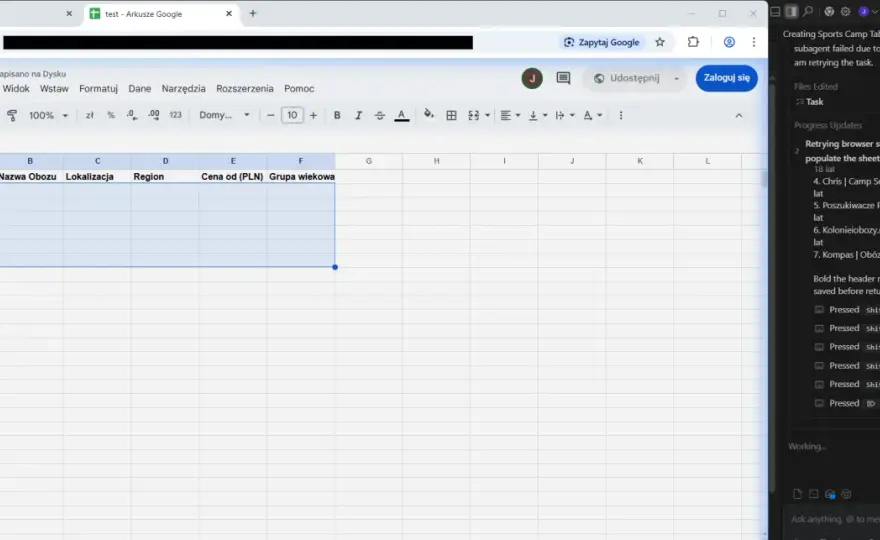Select the paint format tool
Viewport: 880px width, 540px height.
click(x=12, y=115)
